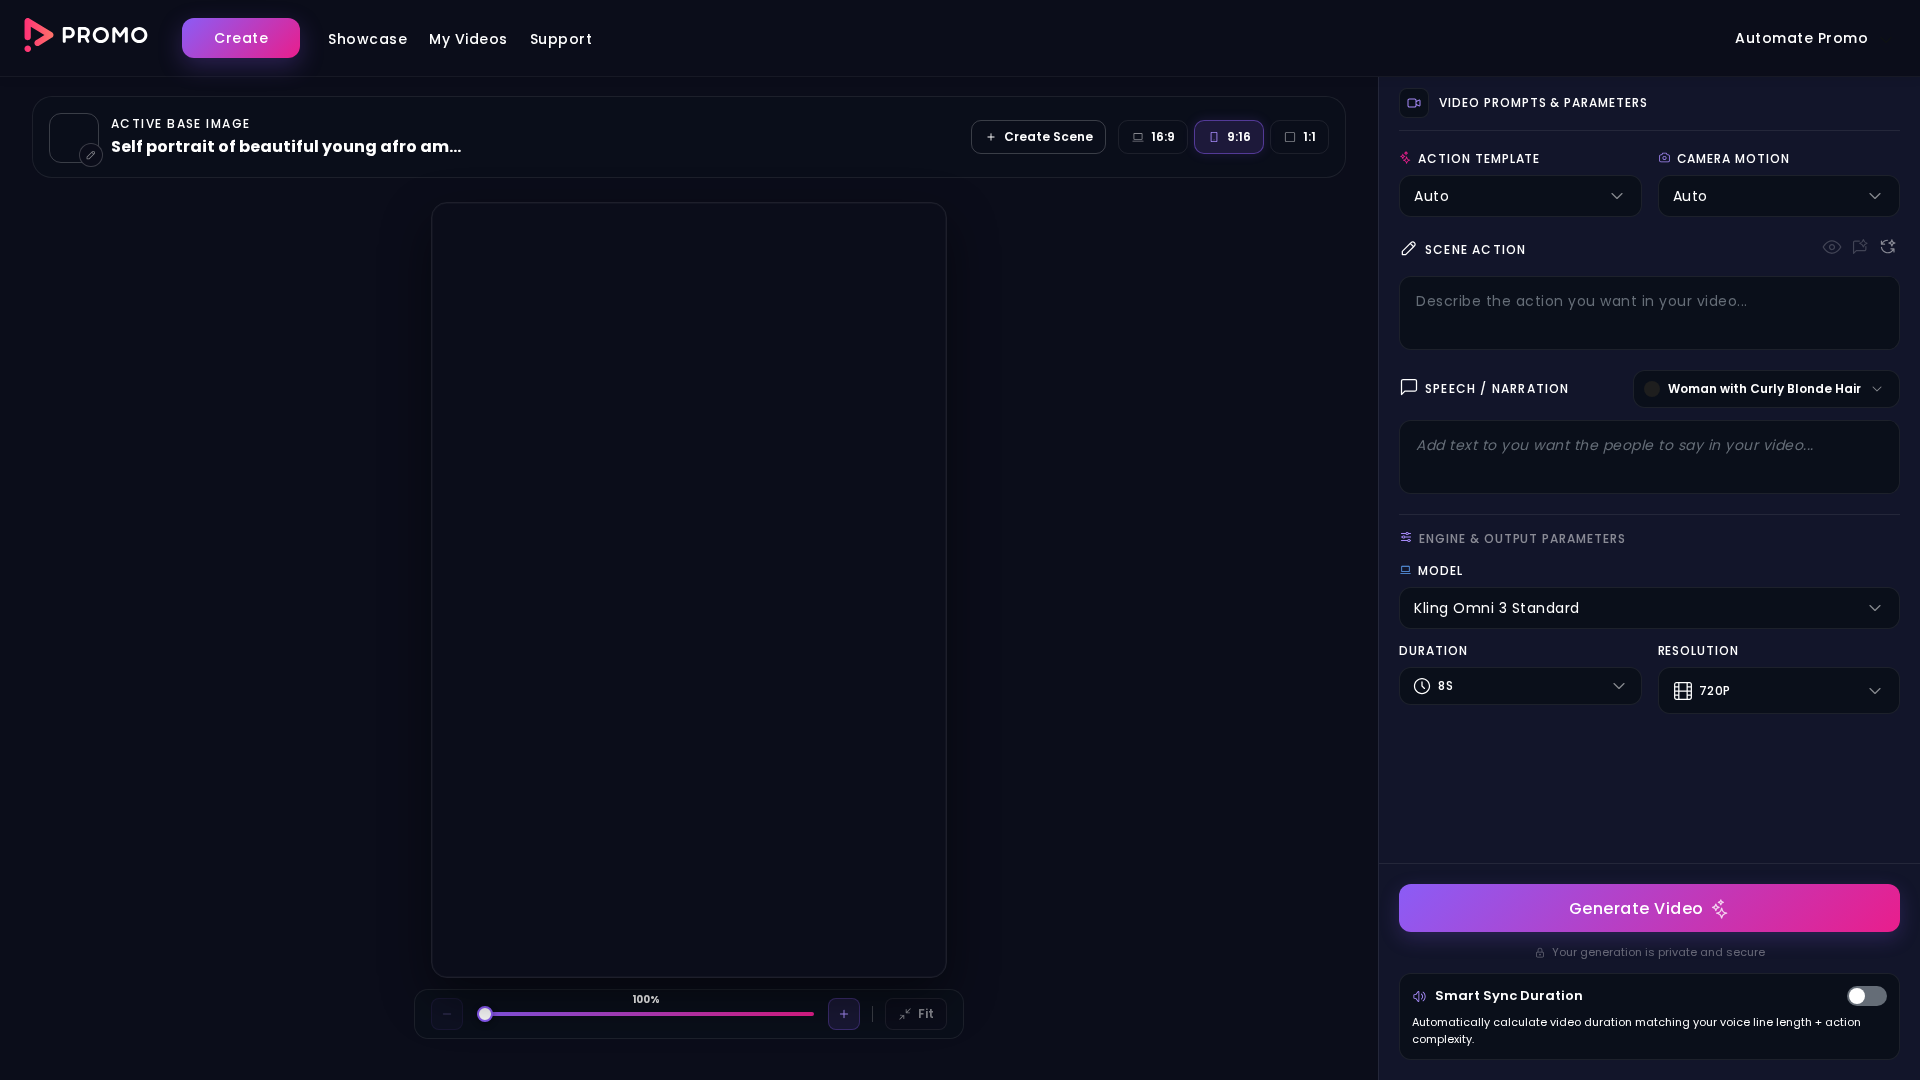The image size is (1920, 1080).
Task: Open the Woman with Curly Blonde Hair voice dropdown
Action: pyautogui.click(x=1766, y=389)
